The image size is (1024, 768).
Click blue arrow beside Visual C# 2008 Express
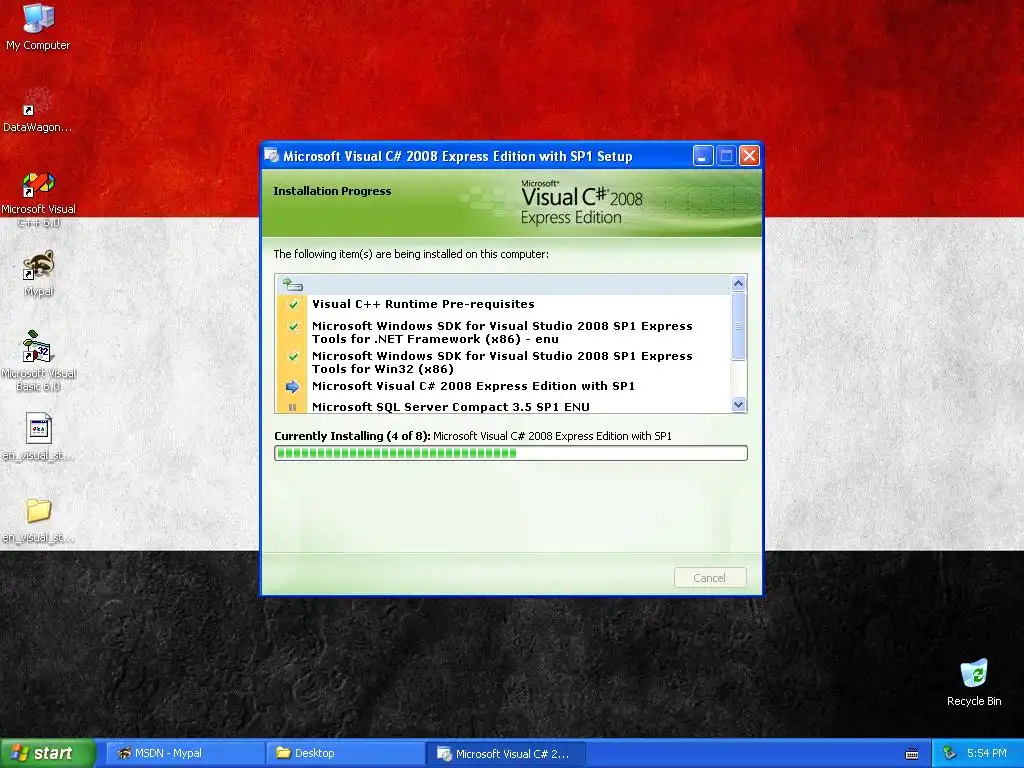tap(293, 387)
